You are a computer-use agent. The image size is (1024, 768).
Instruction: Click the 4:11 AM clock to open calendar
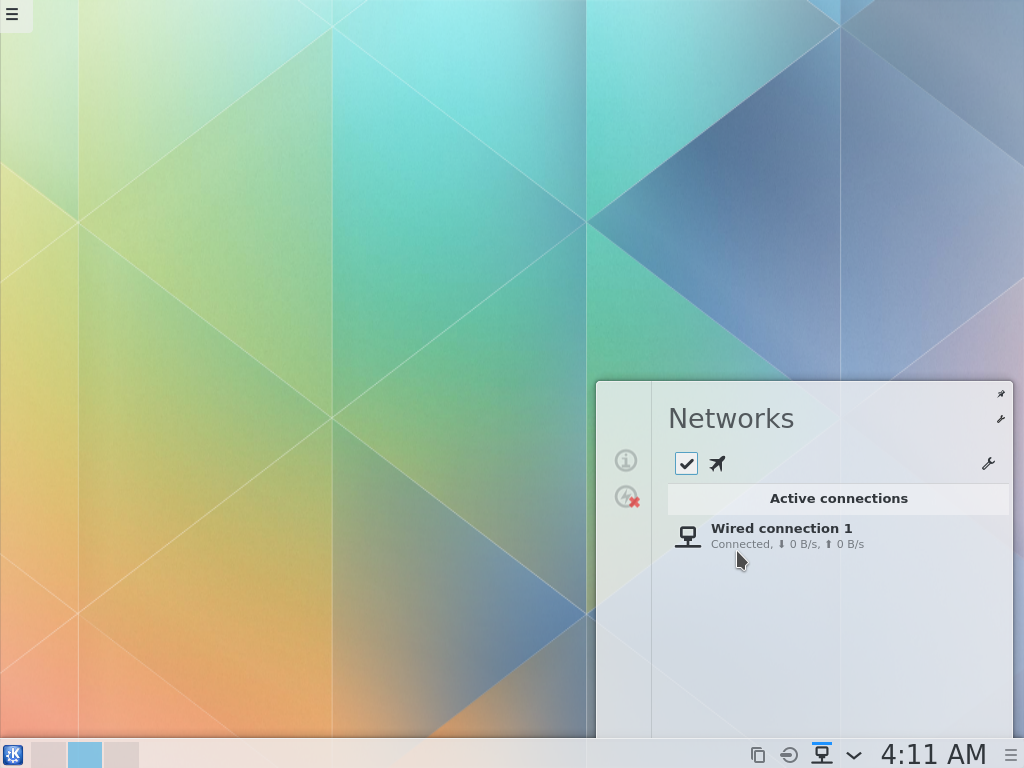coord(932,753)
